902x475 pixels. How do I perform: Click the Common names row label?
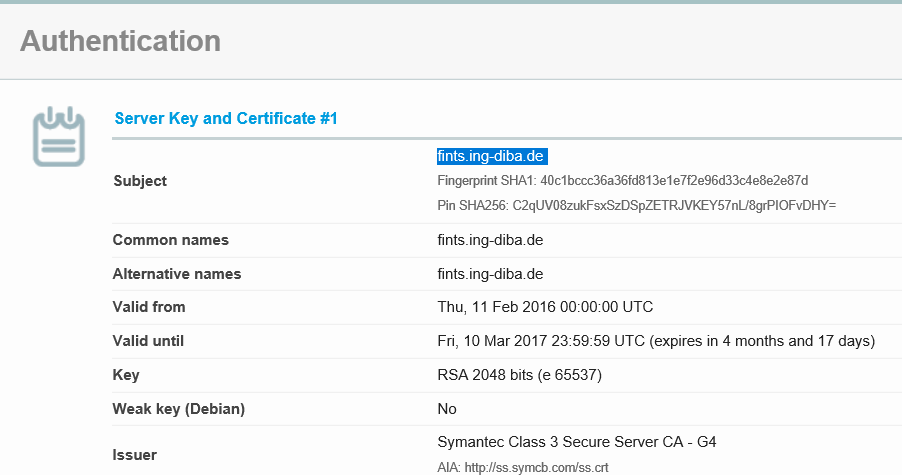(171, 240)
